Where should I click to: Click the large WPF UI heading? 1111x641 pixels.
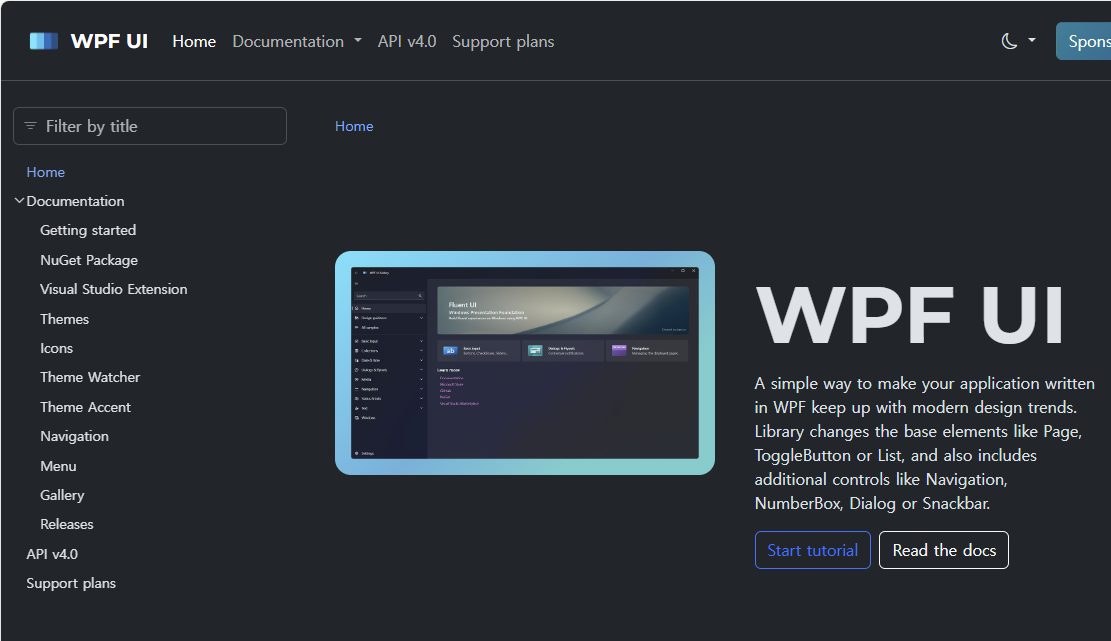[x=910, y=315]
